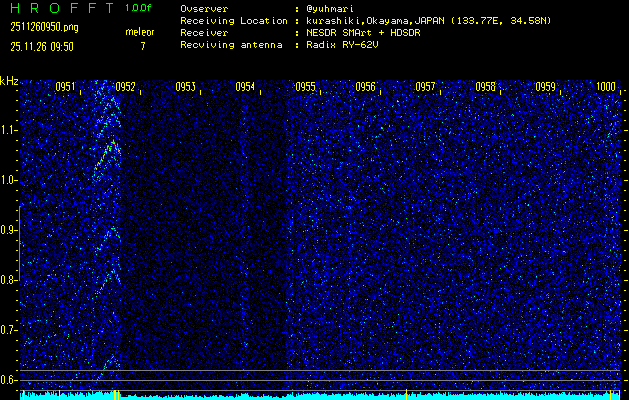Select the 0958 time label

pyautogui.click(x=485, y=87)
